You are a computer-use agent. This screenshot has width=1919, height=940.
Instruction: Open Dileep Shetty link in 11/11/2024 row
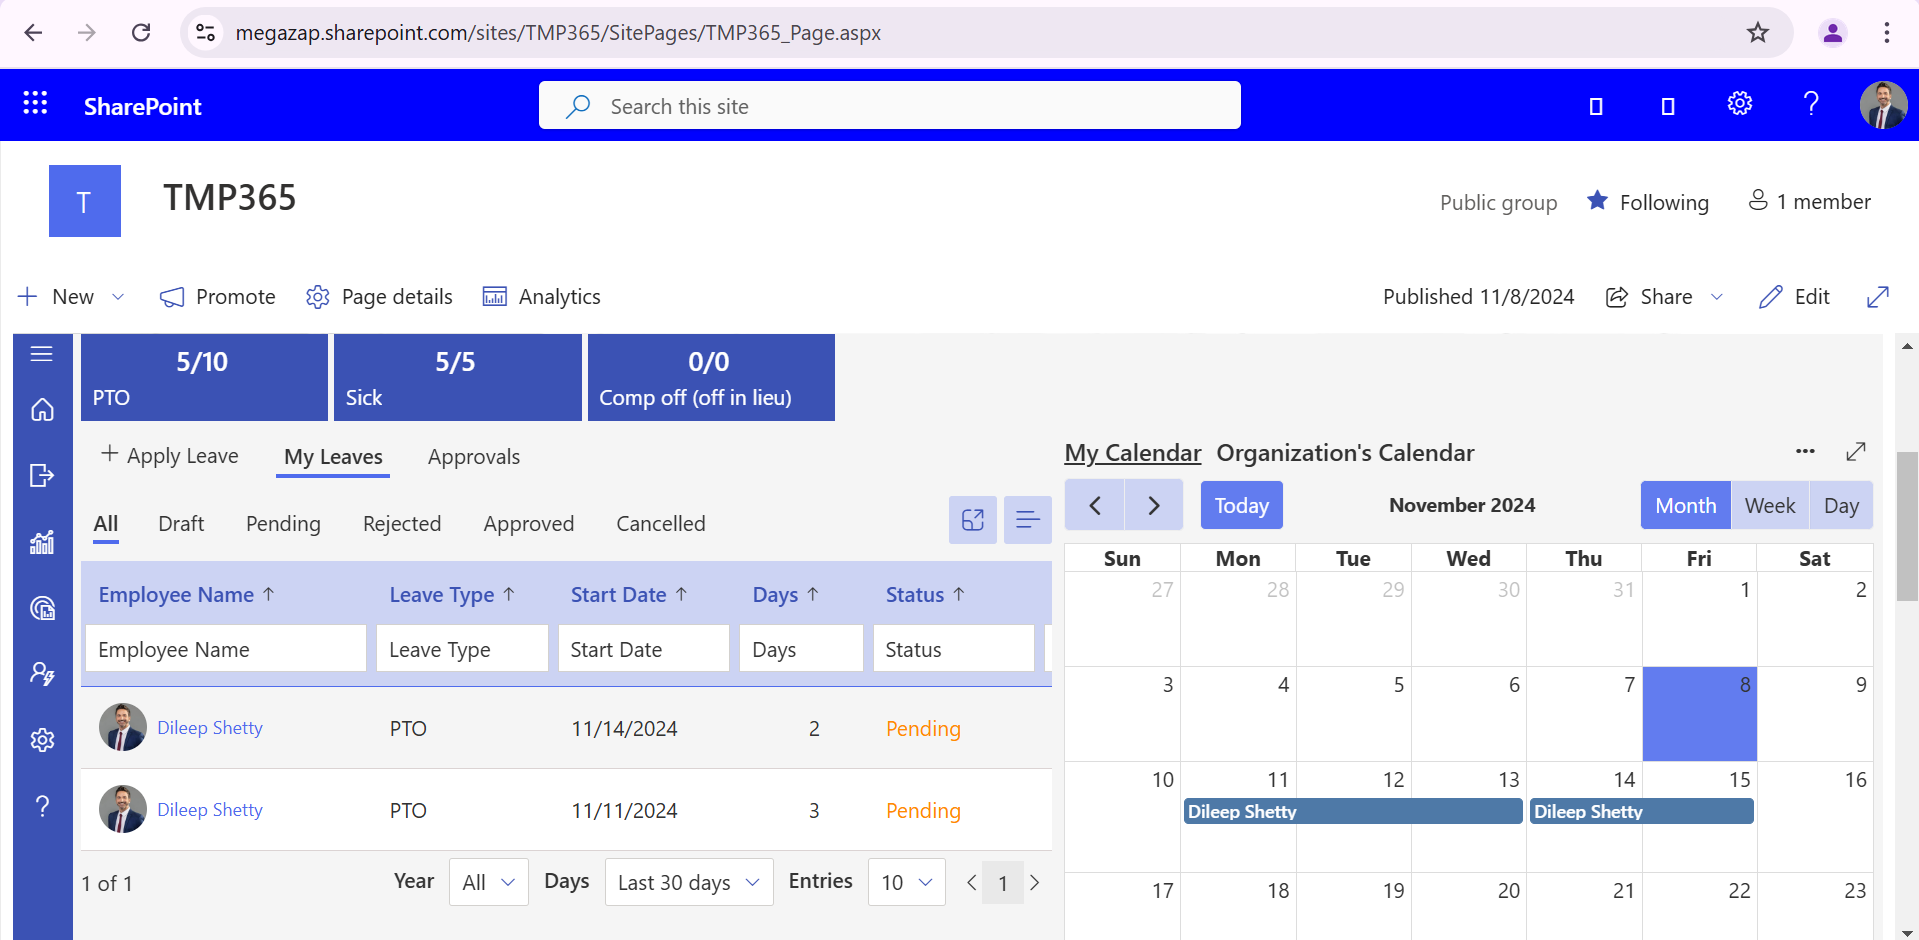tap(210, 810)
